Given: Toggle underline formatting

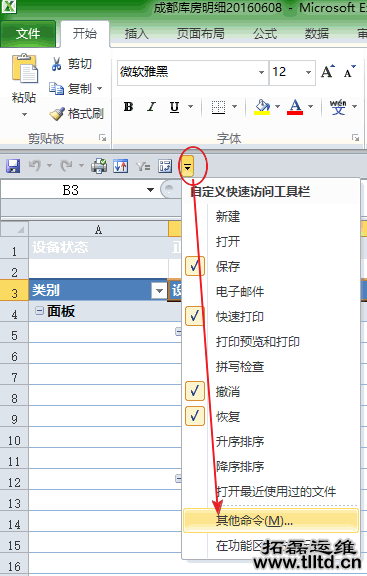Looking at the screenshot, I should [x=174, y=107].
